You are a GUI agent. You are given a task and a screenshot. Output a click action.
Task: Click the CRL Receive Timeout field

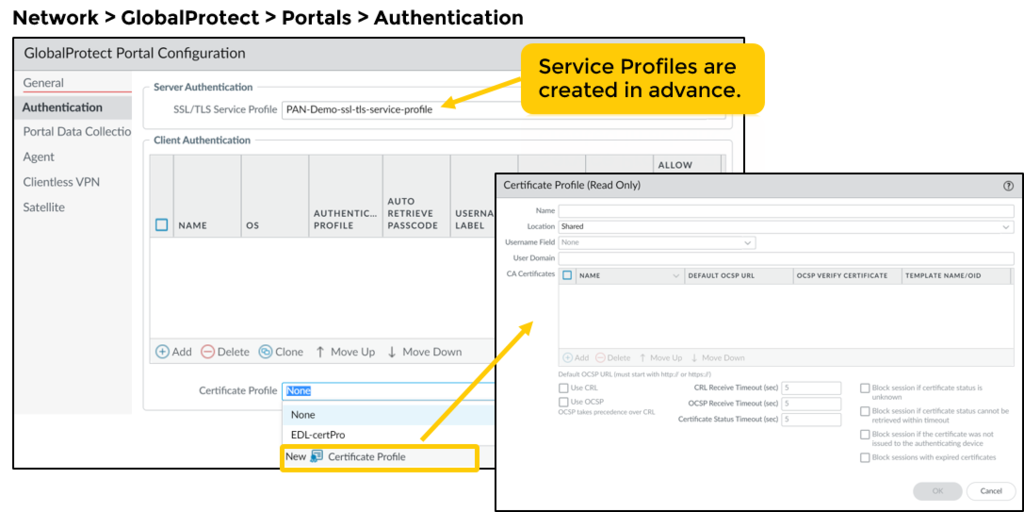point(810,388)
